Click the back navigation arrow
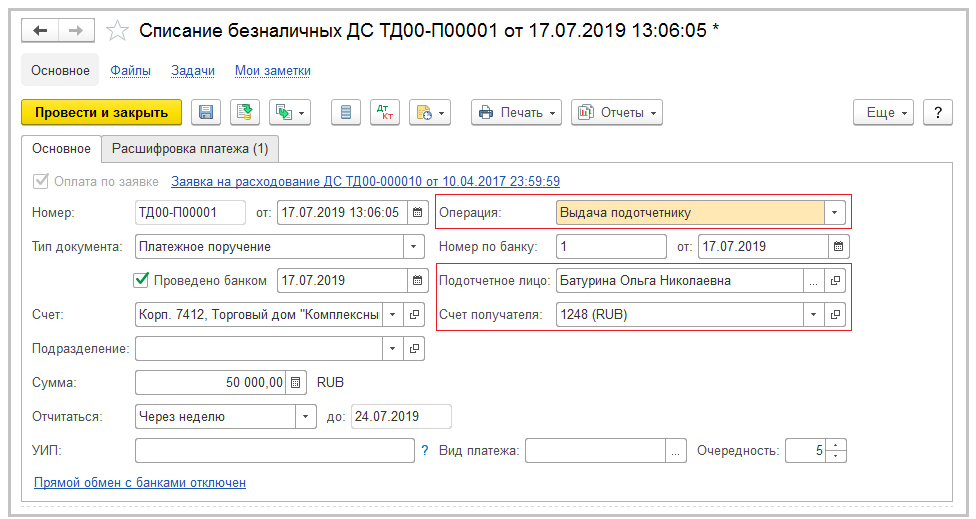This screenshot has width=976, height=519. pyautogui.click(x=41, y=31)
